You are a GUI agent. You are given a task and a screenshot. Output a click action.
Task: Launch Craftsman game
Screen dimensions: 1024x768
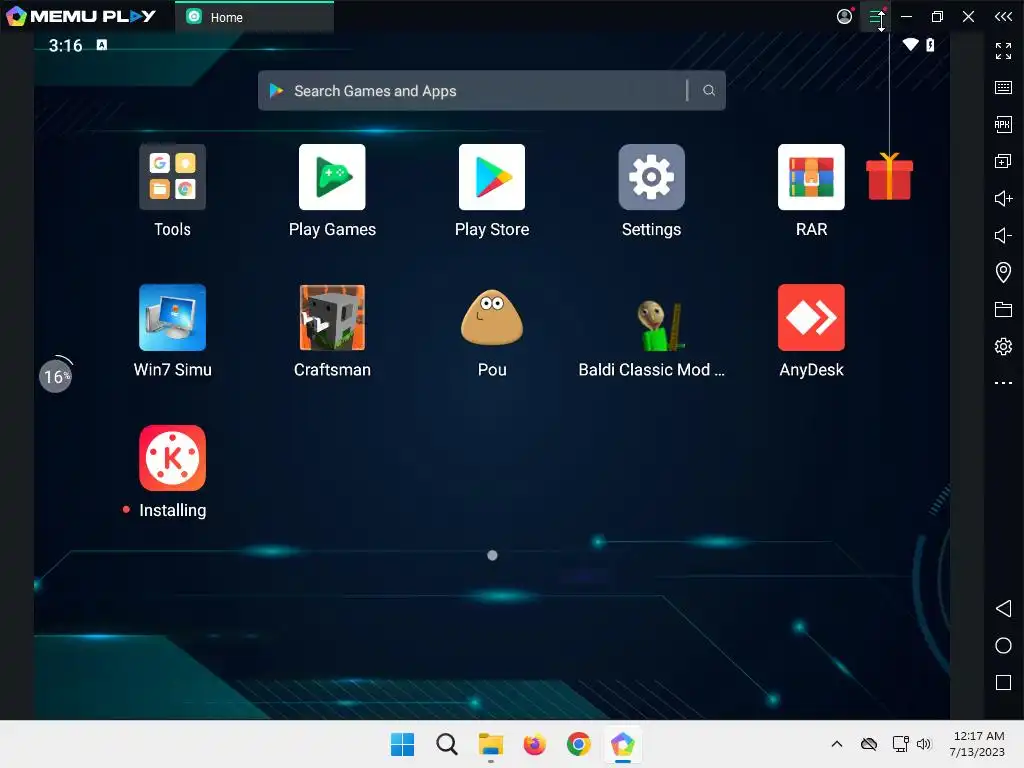[x=332, y=317]
